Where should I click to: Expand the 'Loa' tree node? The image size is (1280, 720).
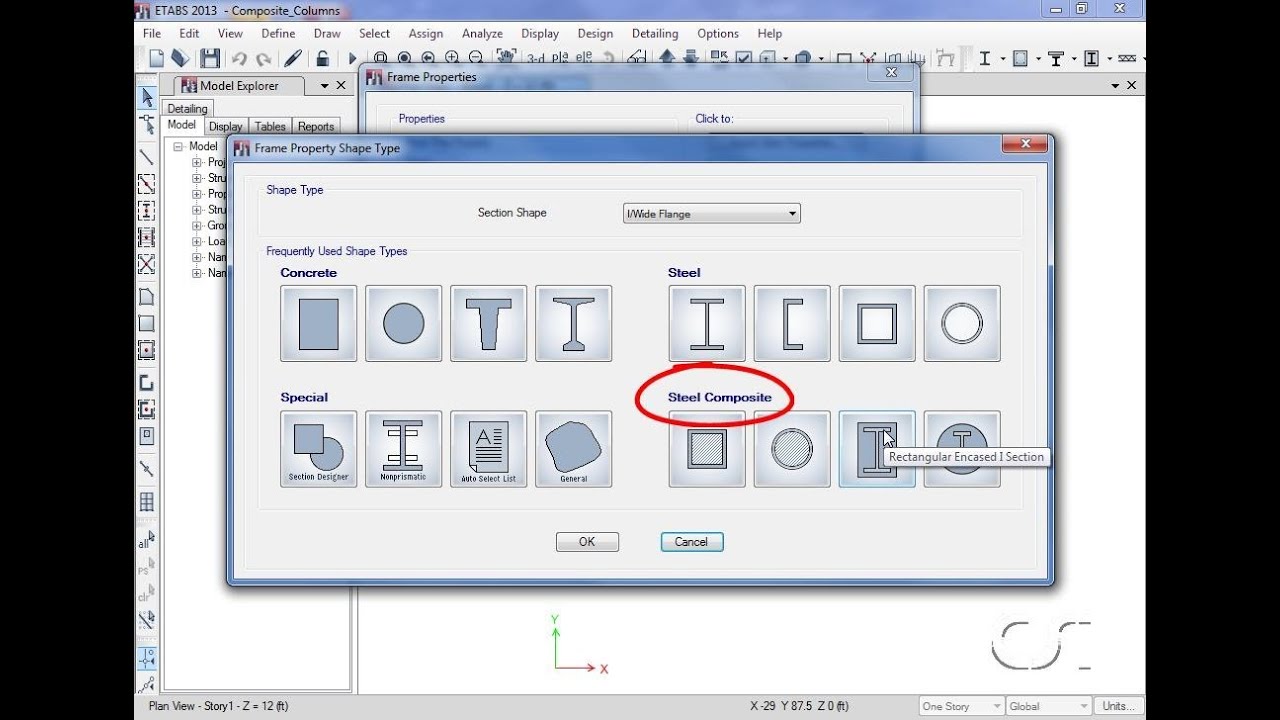tap(197, 241)
